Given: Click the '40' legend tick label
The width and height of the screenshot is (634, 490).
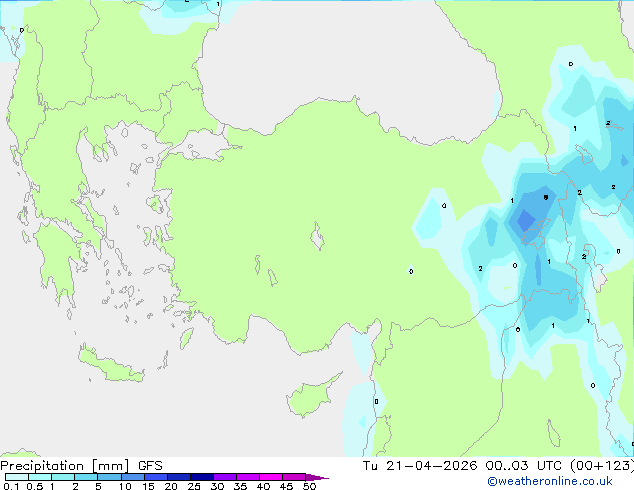Looking at the screenshot, I should click(263, 486).
